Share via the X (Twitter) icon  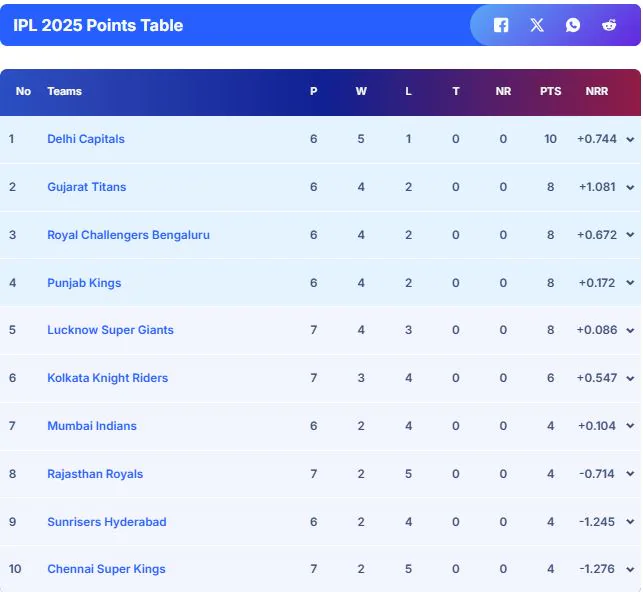pos(537,25)
